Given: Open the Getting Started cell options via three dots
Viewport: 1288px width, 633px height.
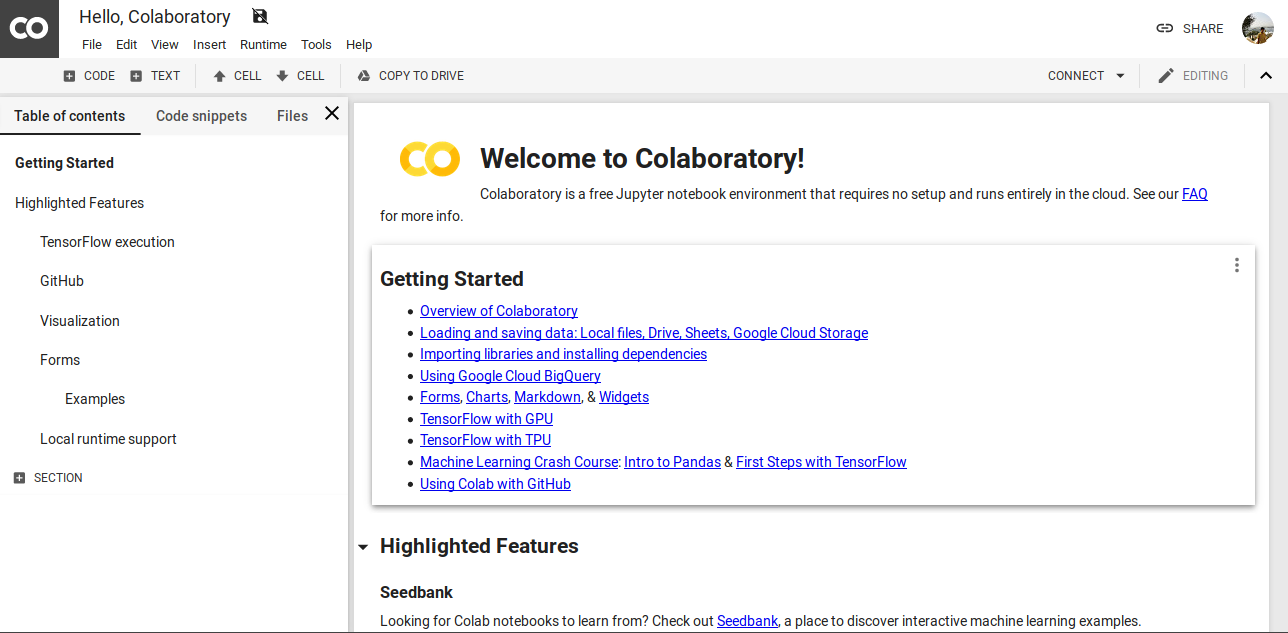Looking at the screenshot, I should point(1236,265).
